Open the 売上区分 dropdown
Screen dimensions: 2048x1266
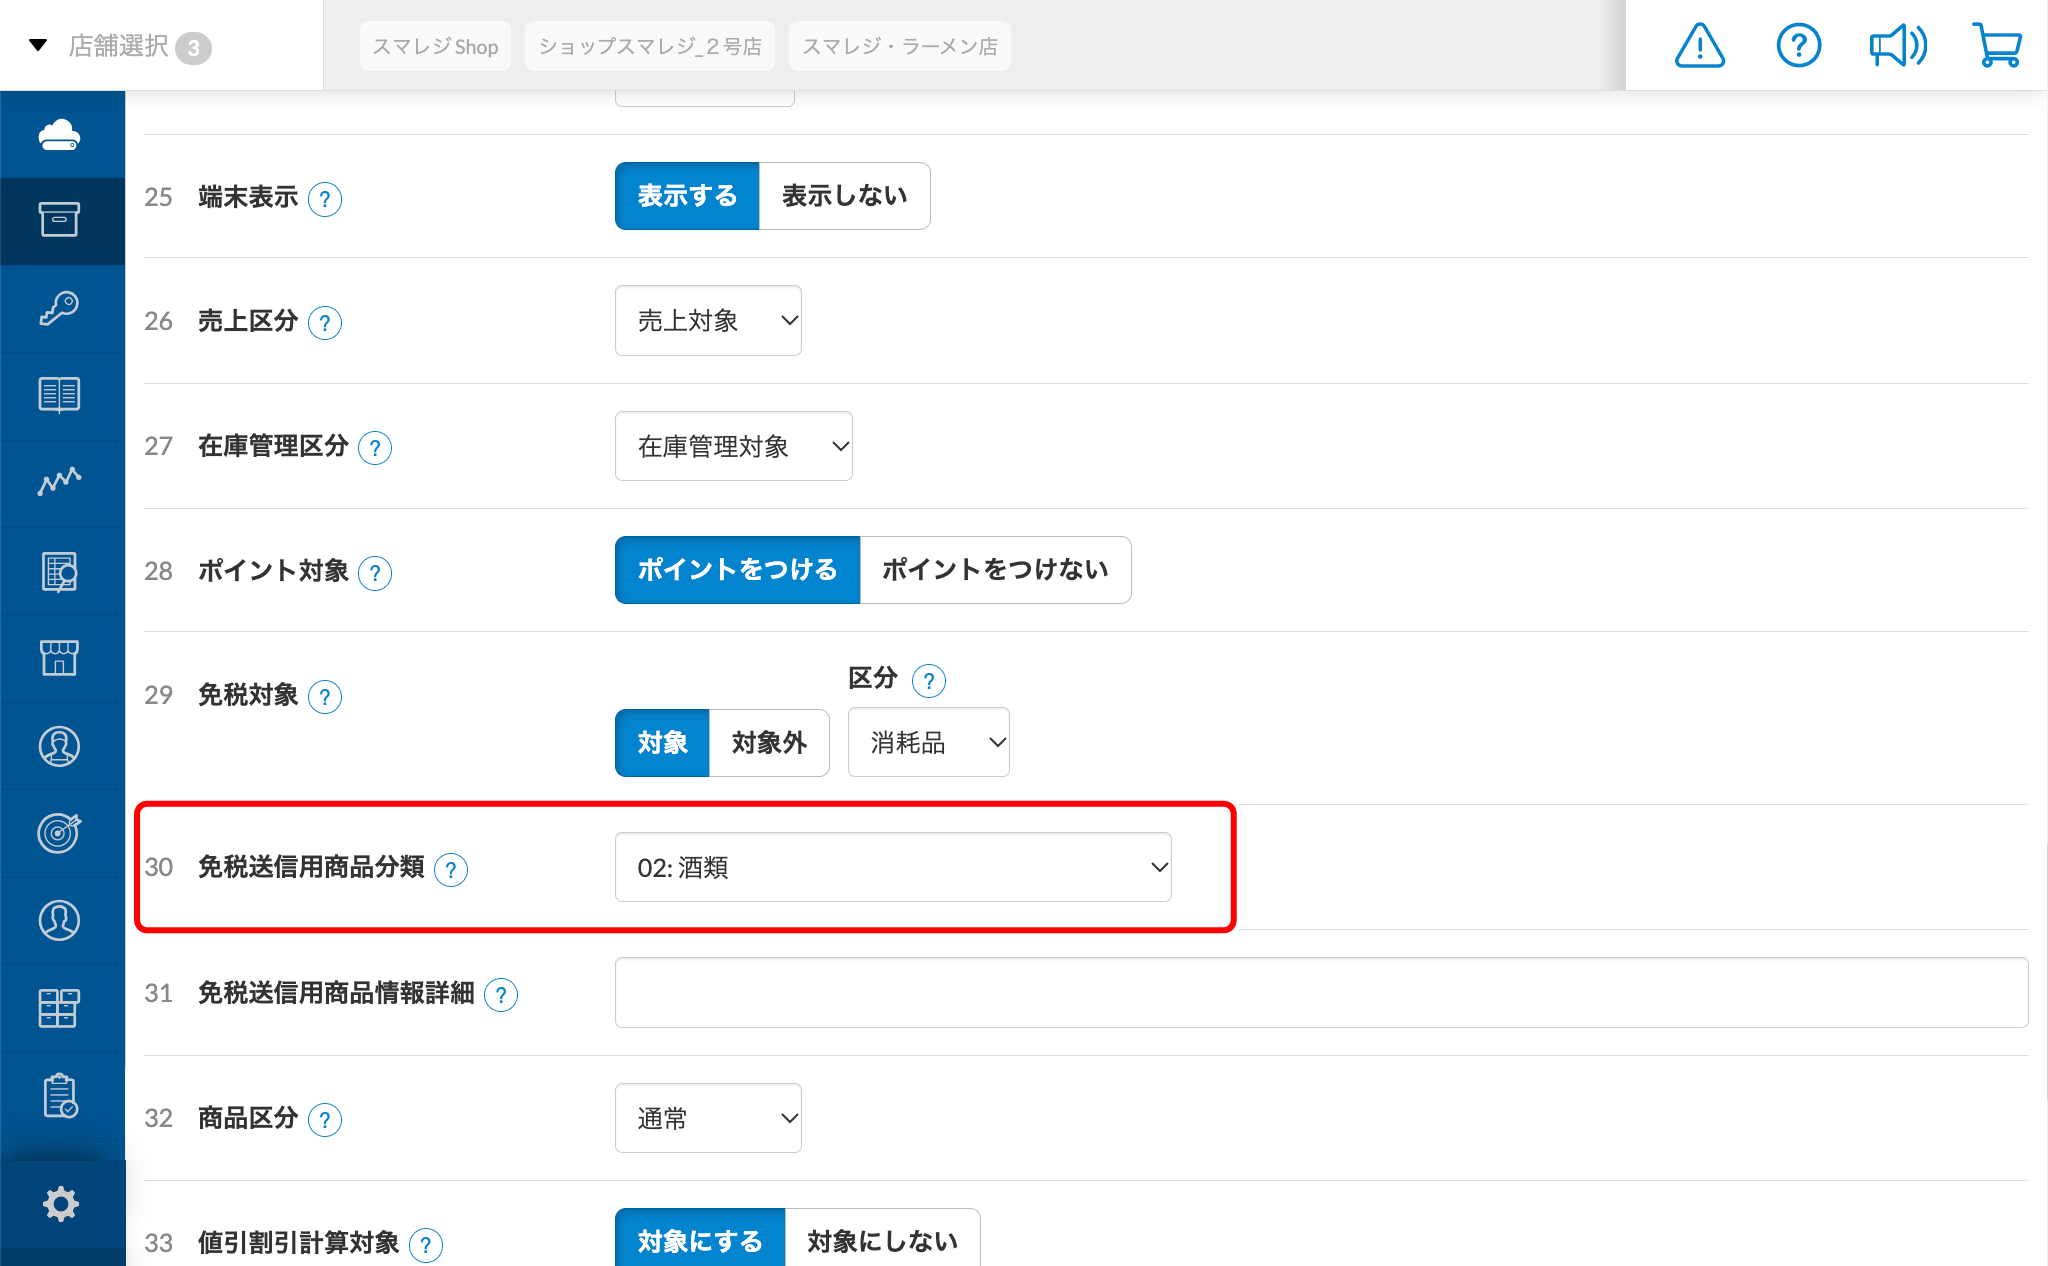708,321
